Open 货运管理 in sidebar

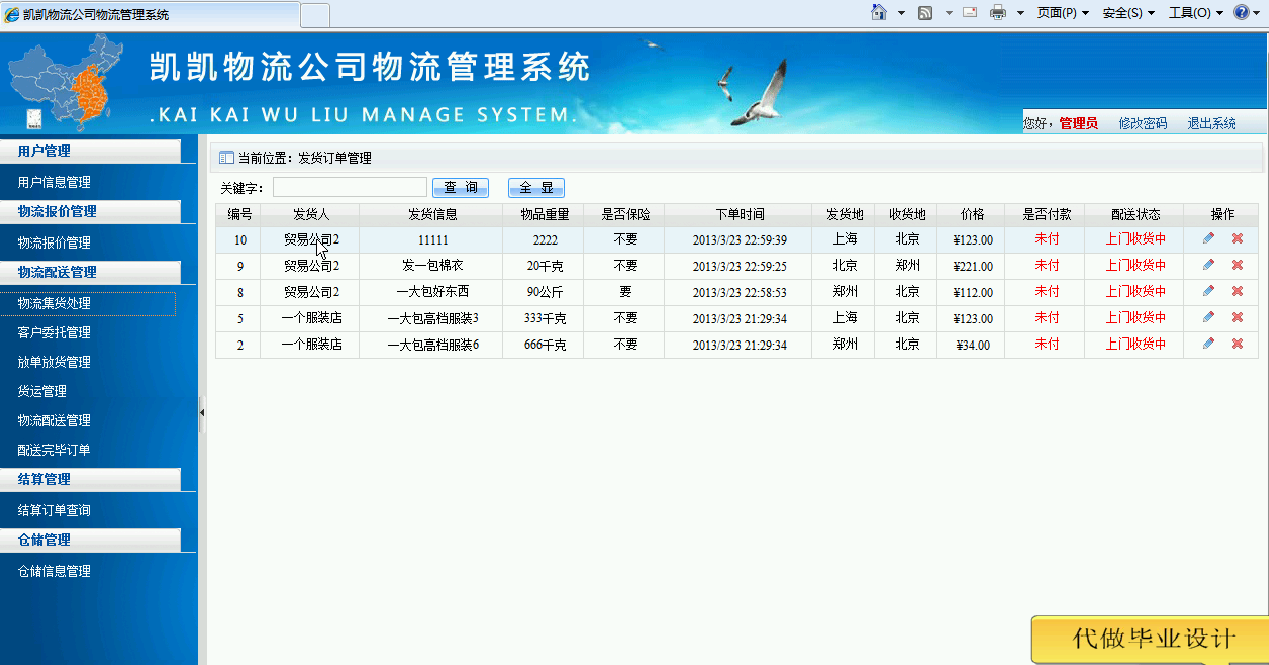tap(42, 391)
